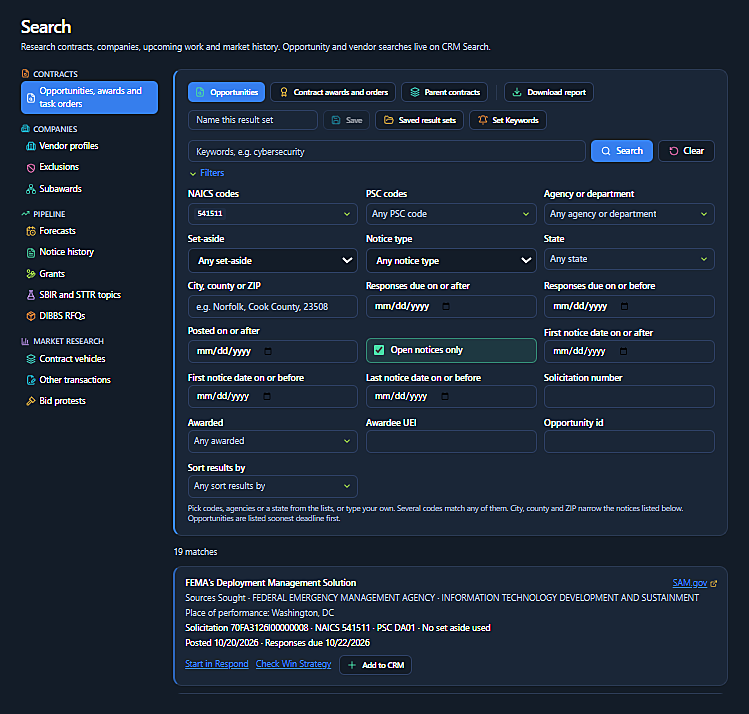Click the calendar icon in Responses due on or after
The height and width of the screenshot is (714, 749).
tap(446, 307)
